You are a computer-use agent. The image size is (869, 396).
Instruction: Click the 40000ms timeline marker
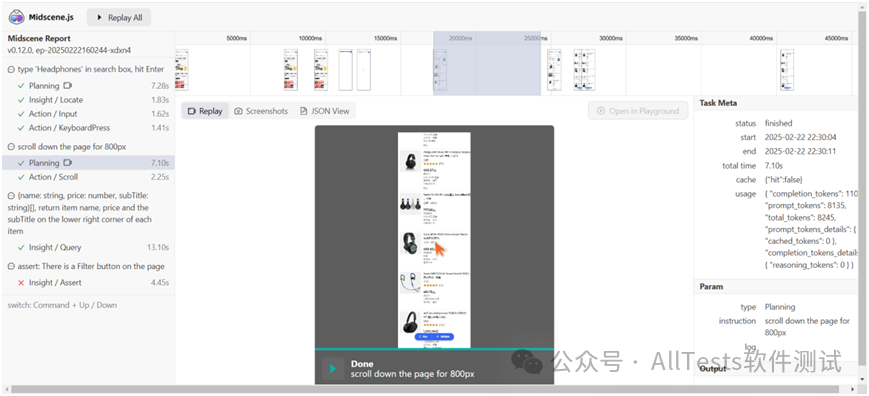pos(761,38)
